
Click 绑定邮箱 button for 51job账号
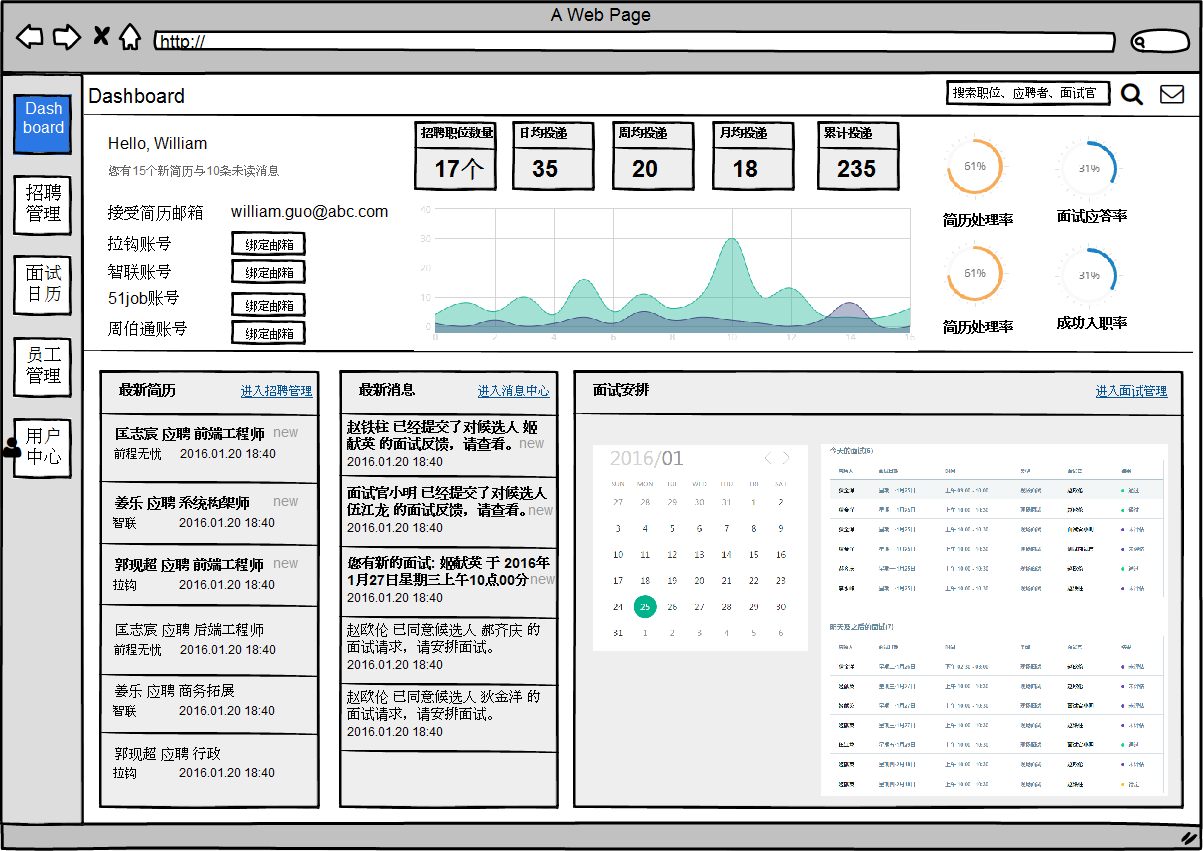coord(268,305)
